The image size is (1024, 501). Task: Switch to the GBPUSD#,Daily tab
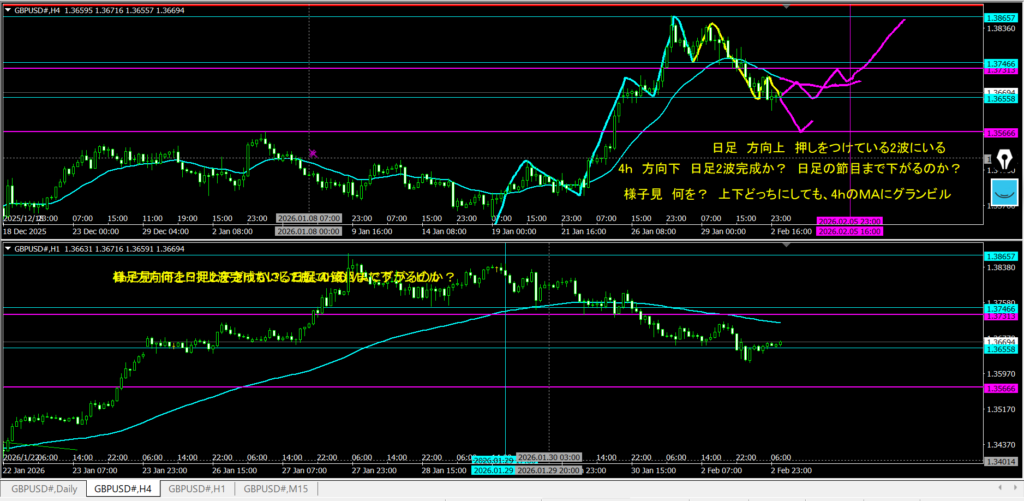click(44, 489)
